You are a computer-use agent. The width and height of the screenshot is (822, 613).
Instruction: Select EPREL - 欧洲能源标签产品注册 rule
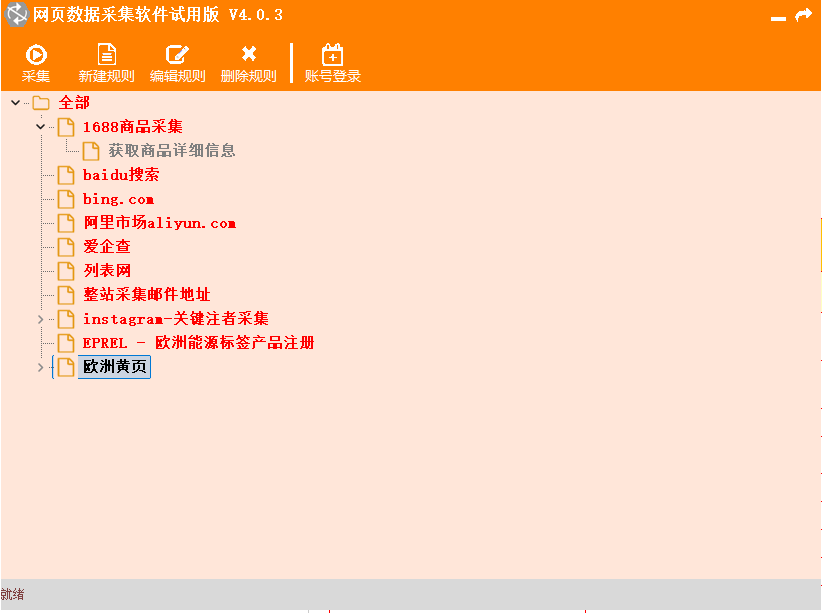point(199,343)
